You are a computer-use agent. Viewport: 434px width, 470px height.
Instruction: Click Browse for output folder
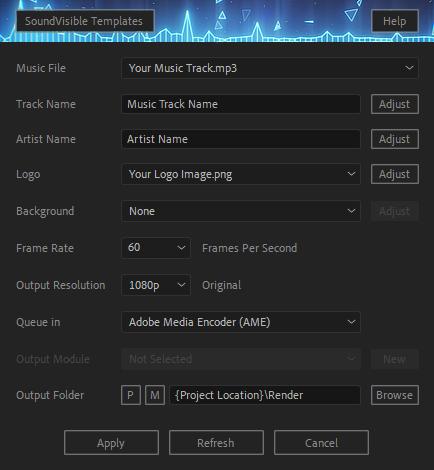[x=395, y=395]
